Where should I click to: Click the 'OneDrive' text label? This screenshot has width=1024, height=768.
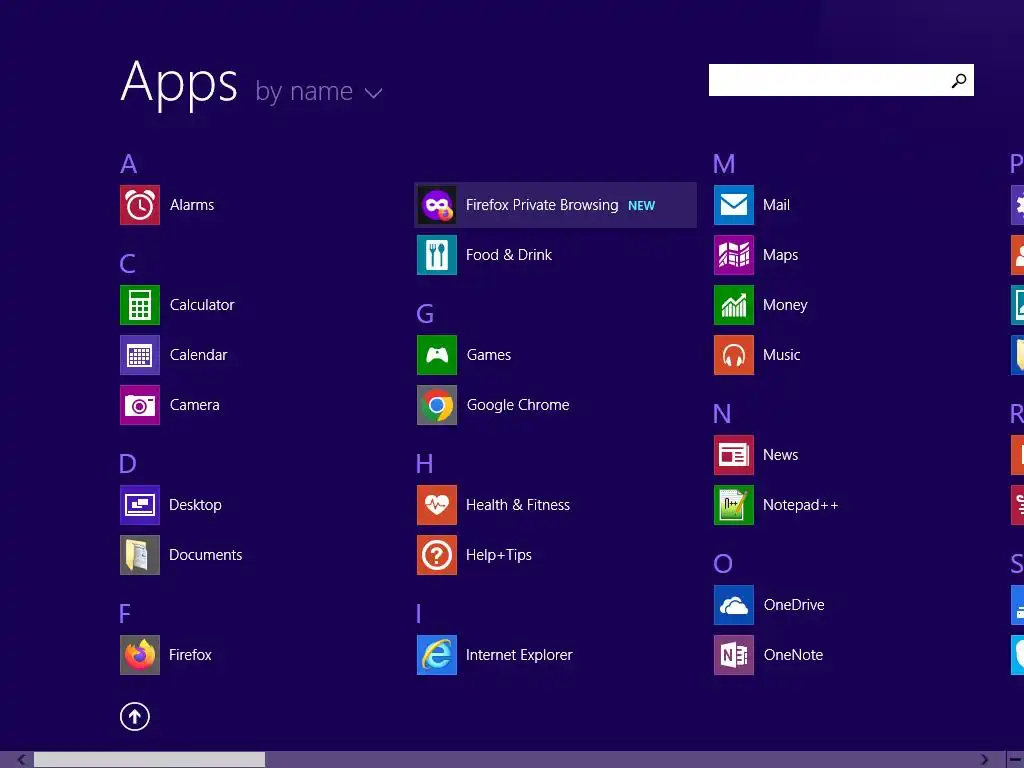click(x=794, y=605)
